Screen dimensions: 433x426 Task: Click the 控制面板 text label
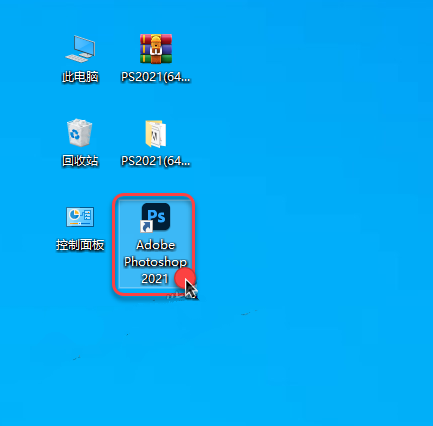80,245
